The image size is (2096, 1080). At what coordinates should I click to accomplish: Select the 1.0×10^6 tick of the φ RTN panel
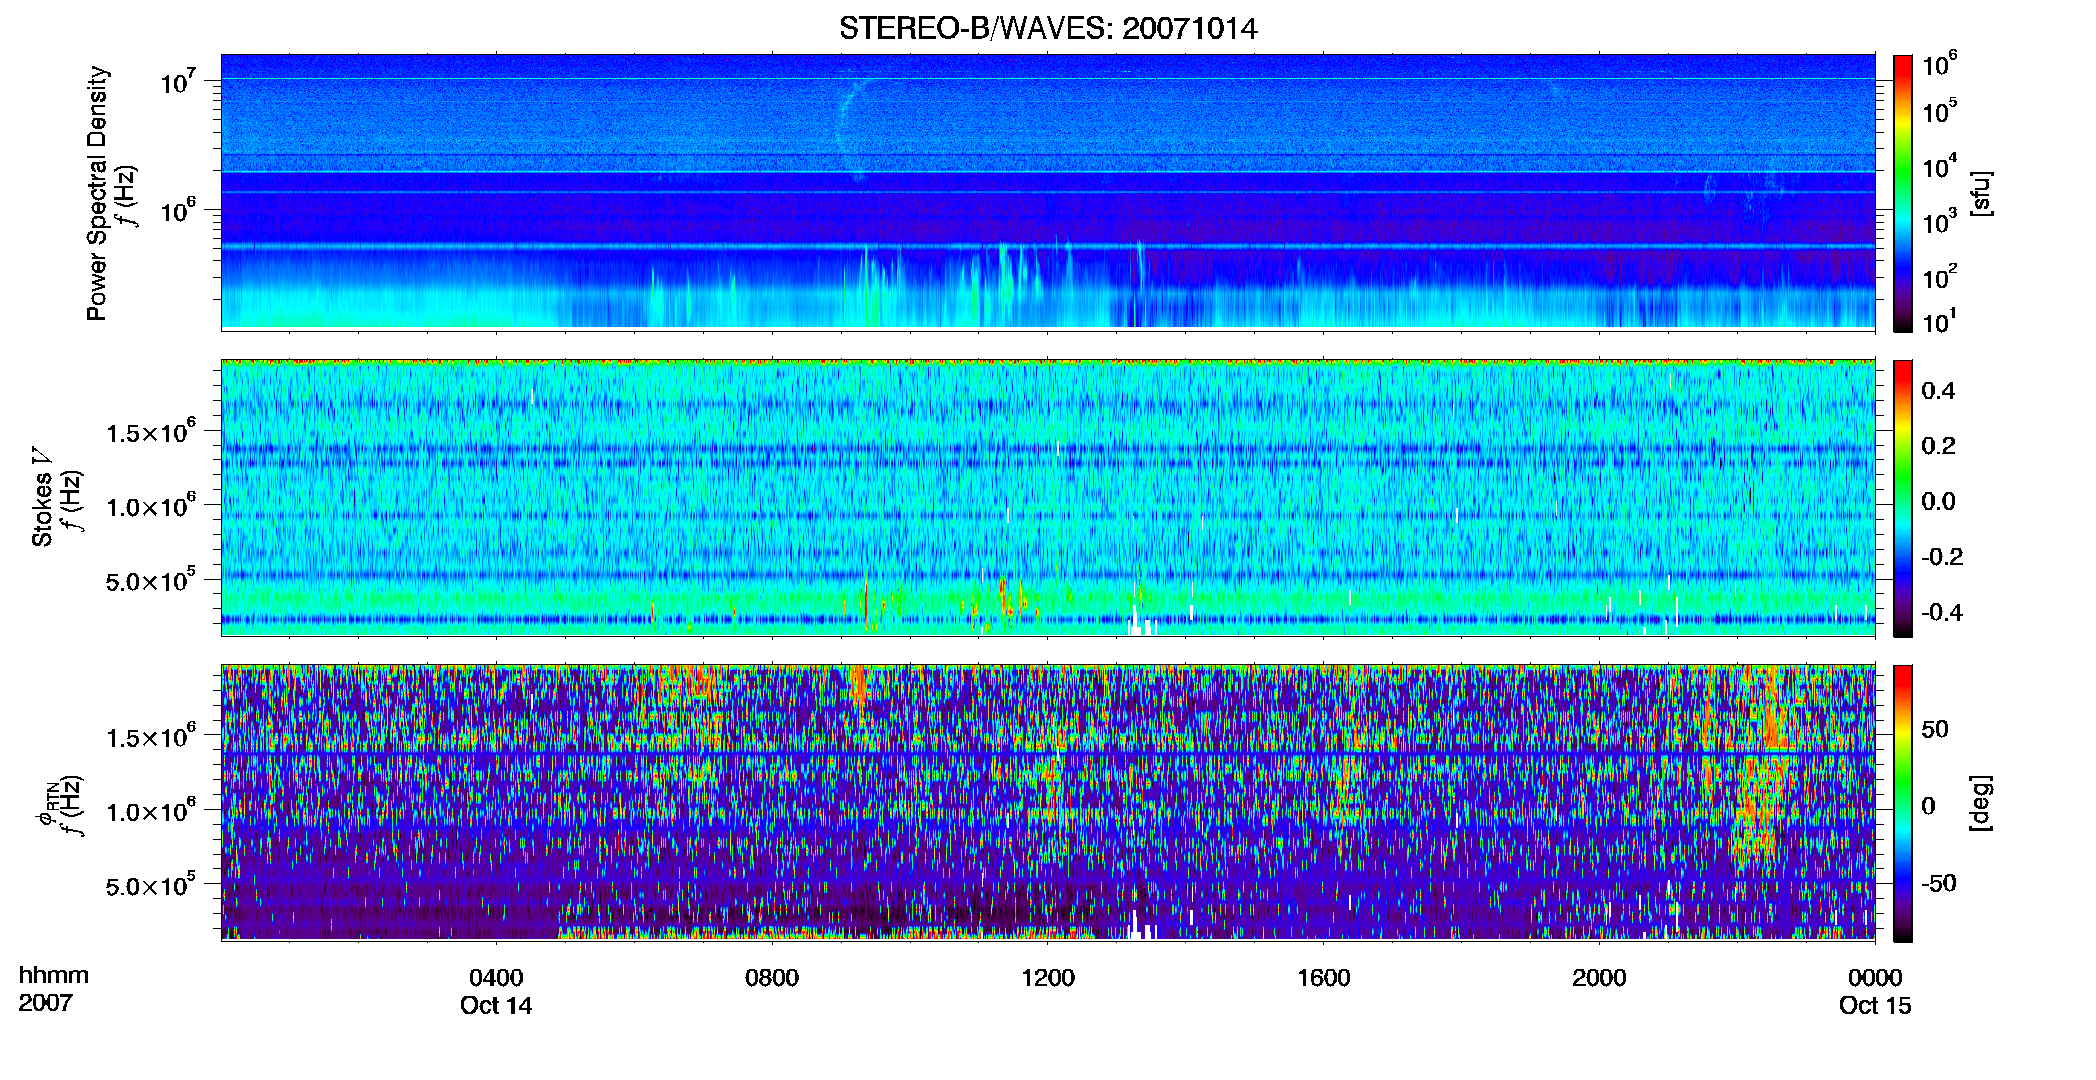(151, 811)
